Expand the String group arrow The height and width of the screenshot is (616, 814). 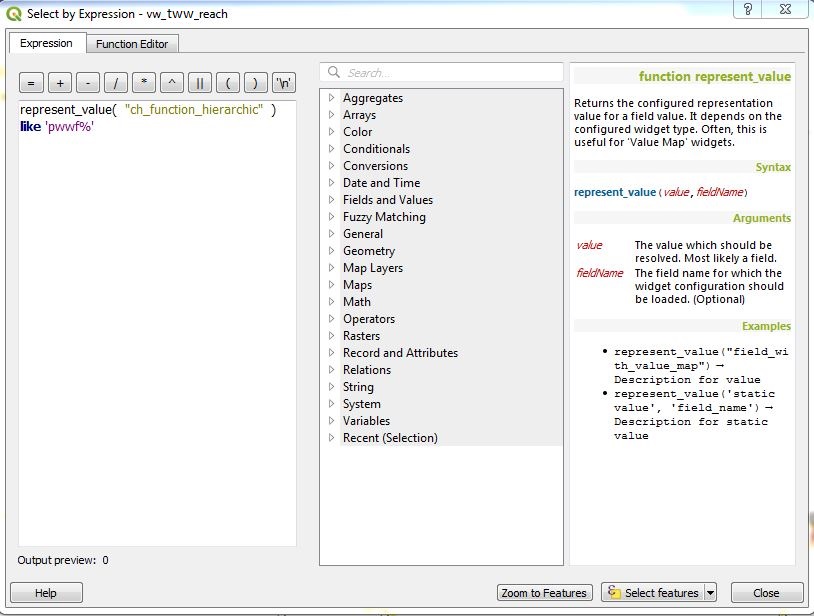tap(331, 387)
